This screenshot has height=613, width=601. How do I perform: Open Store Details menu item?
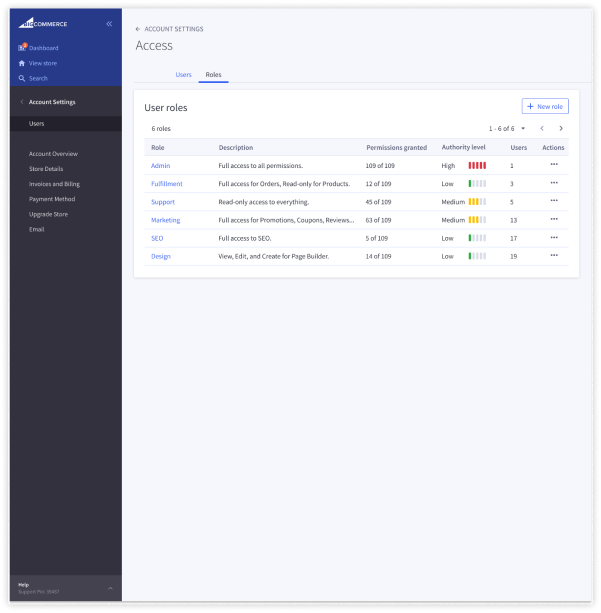(46, 169)
